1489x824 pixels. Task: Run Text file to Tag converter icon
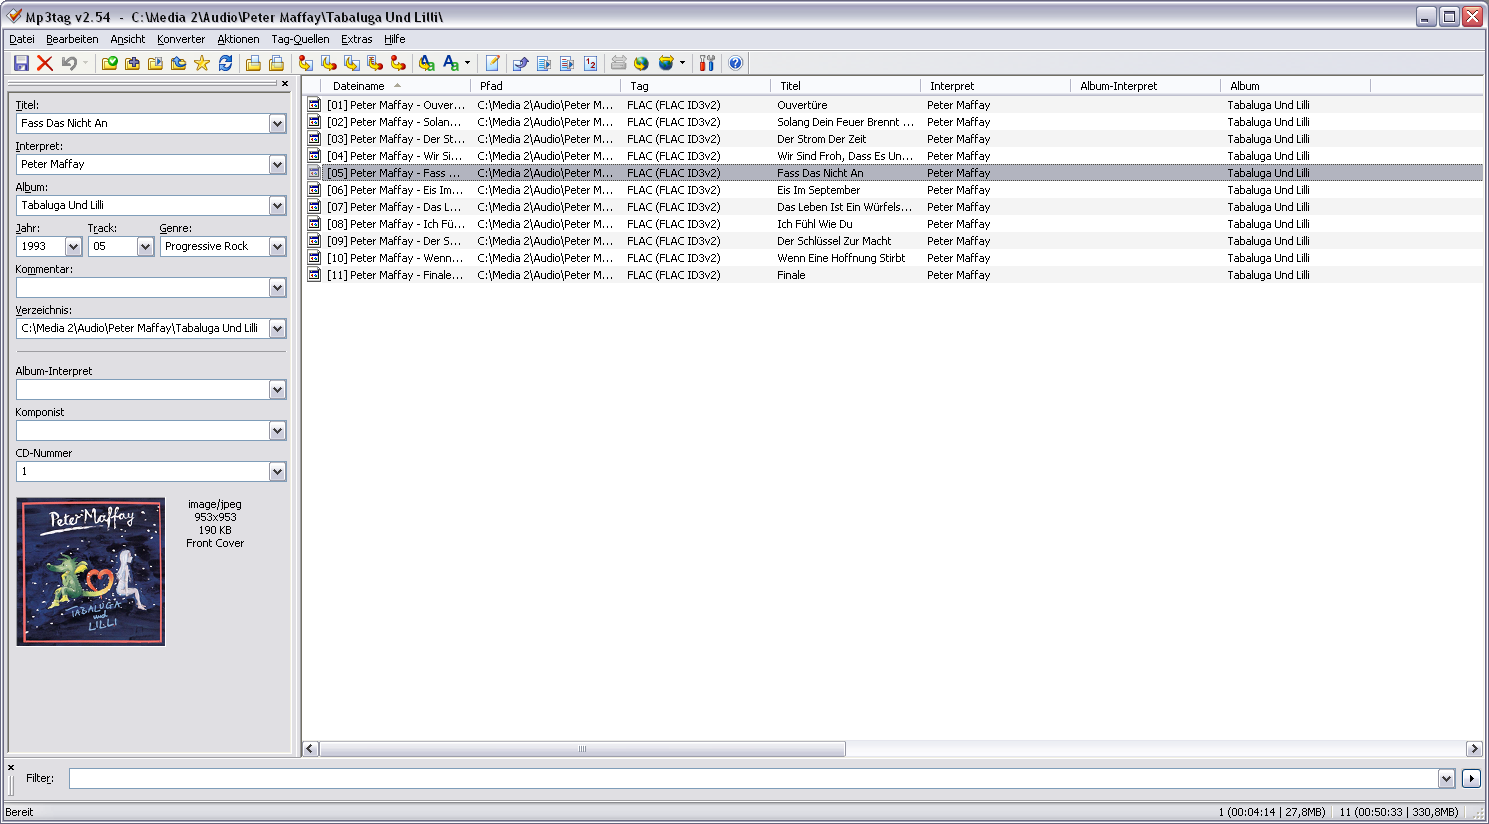click(x=374, y=63)
